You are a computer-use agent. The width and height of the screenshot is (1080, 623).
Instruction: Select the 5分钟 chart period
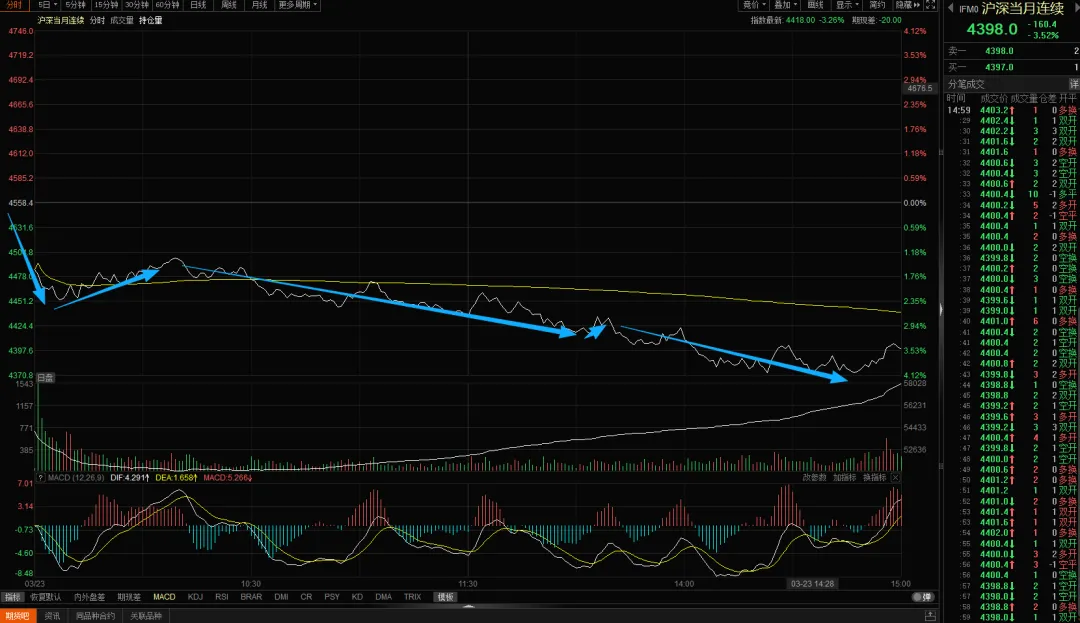[x=76, y=5]
